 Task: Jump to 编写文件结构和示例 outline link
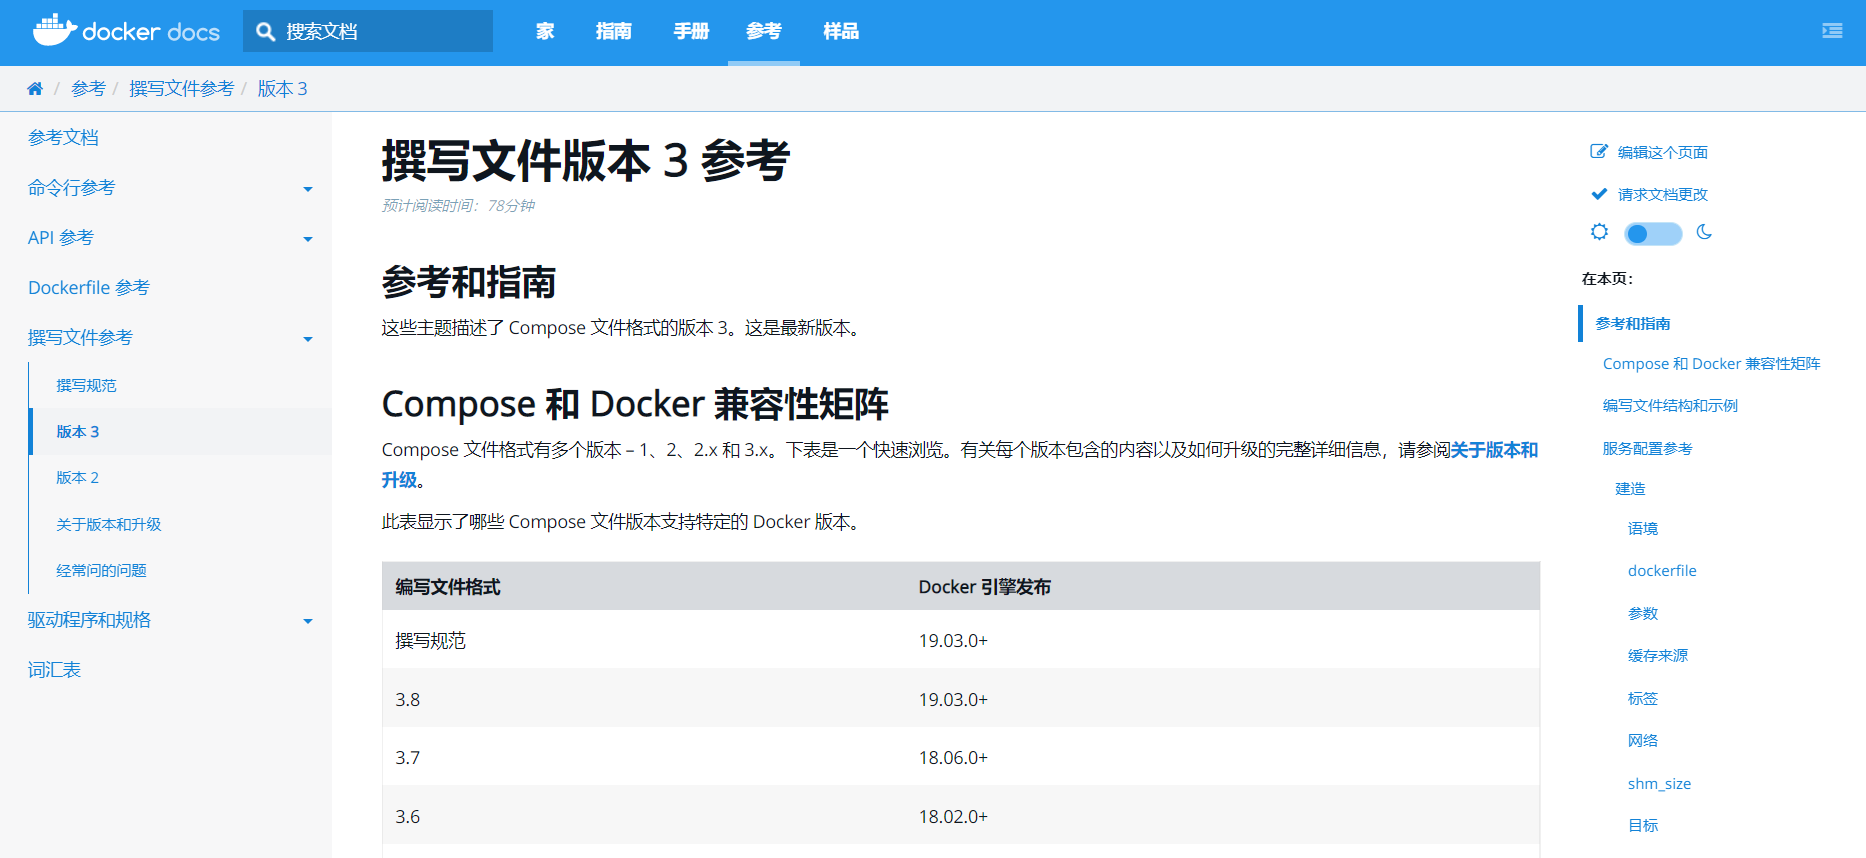pyautogui.click(x=1670, y=405)
